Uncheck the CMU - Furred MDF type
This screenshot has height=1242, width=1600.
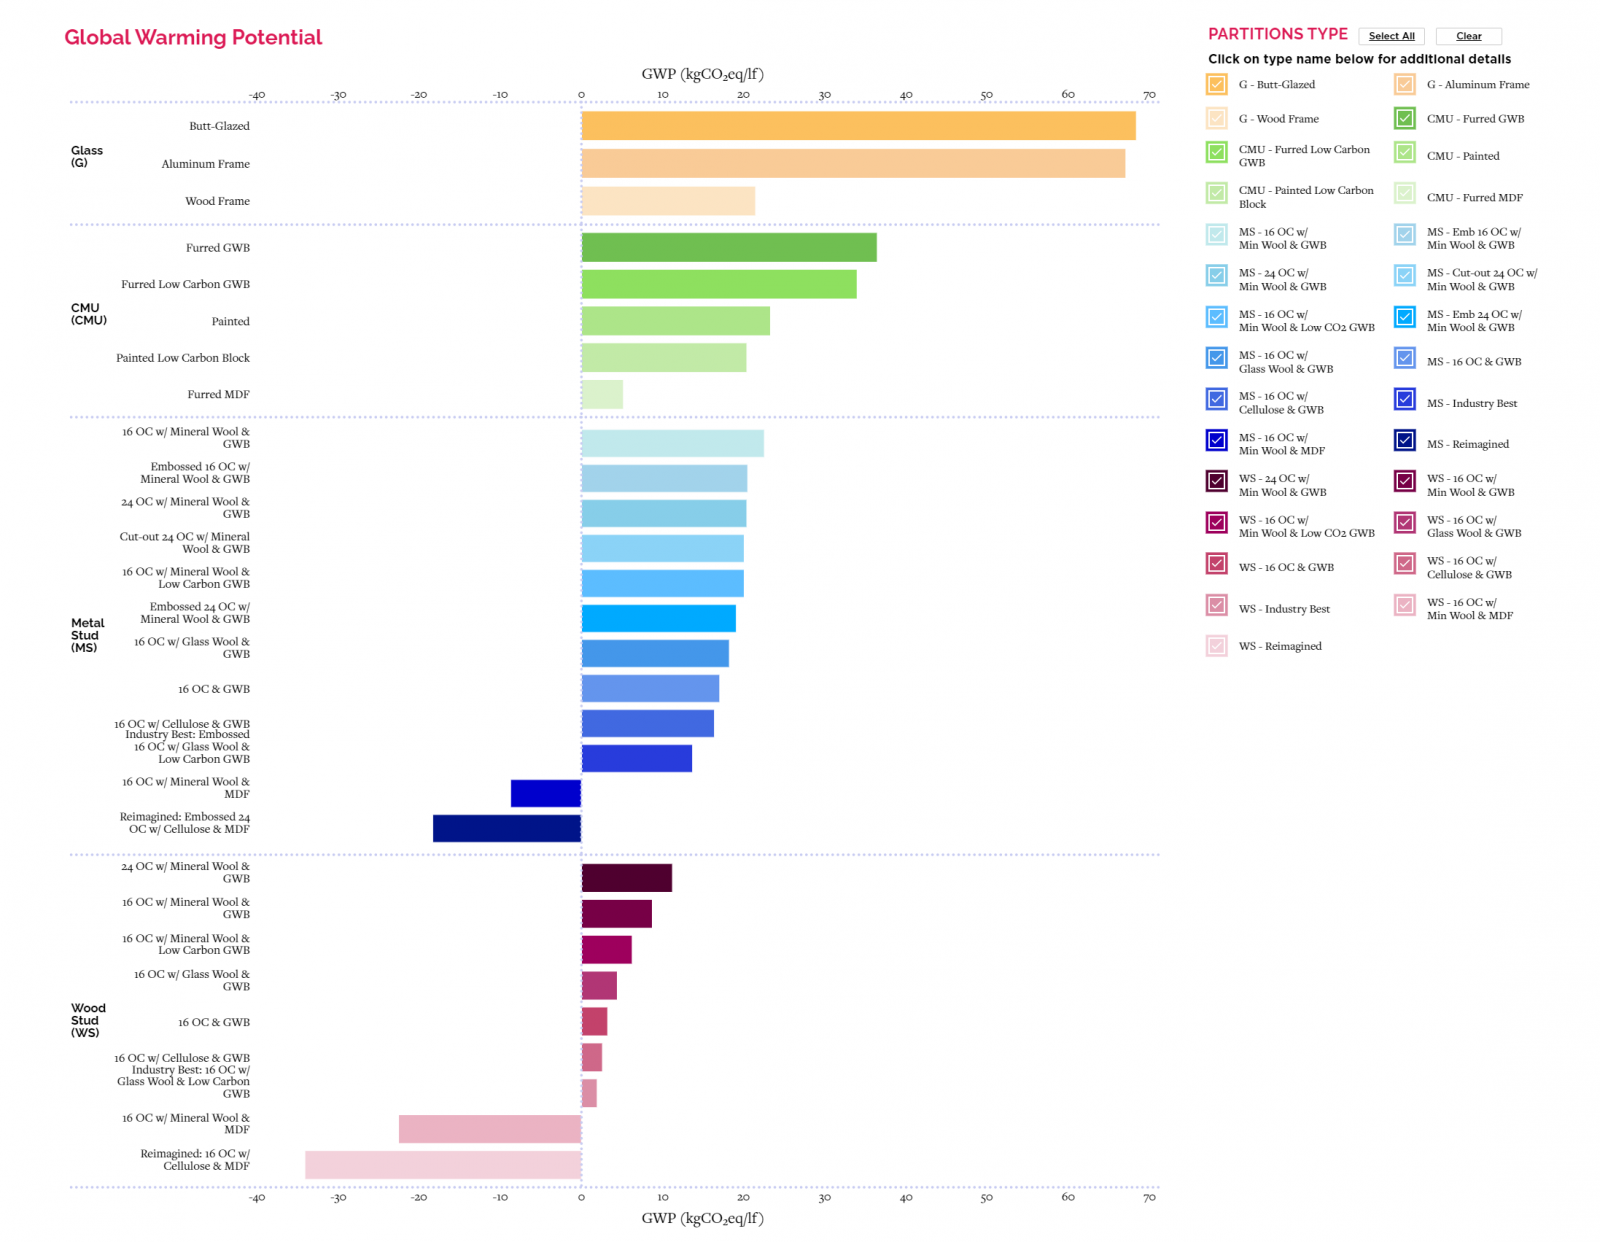pyautogui.click(x=1403, y=196)
